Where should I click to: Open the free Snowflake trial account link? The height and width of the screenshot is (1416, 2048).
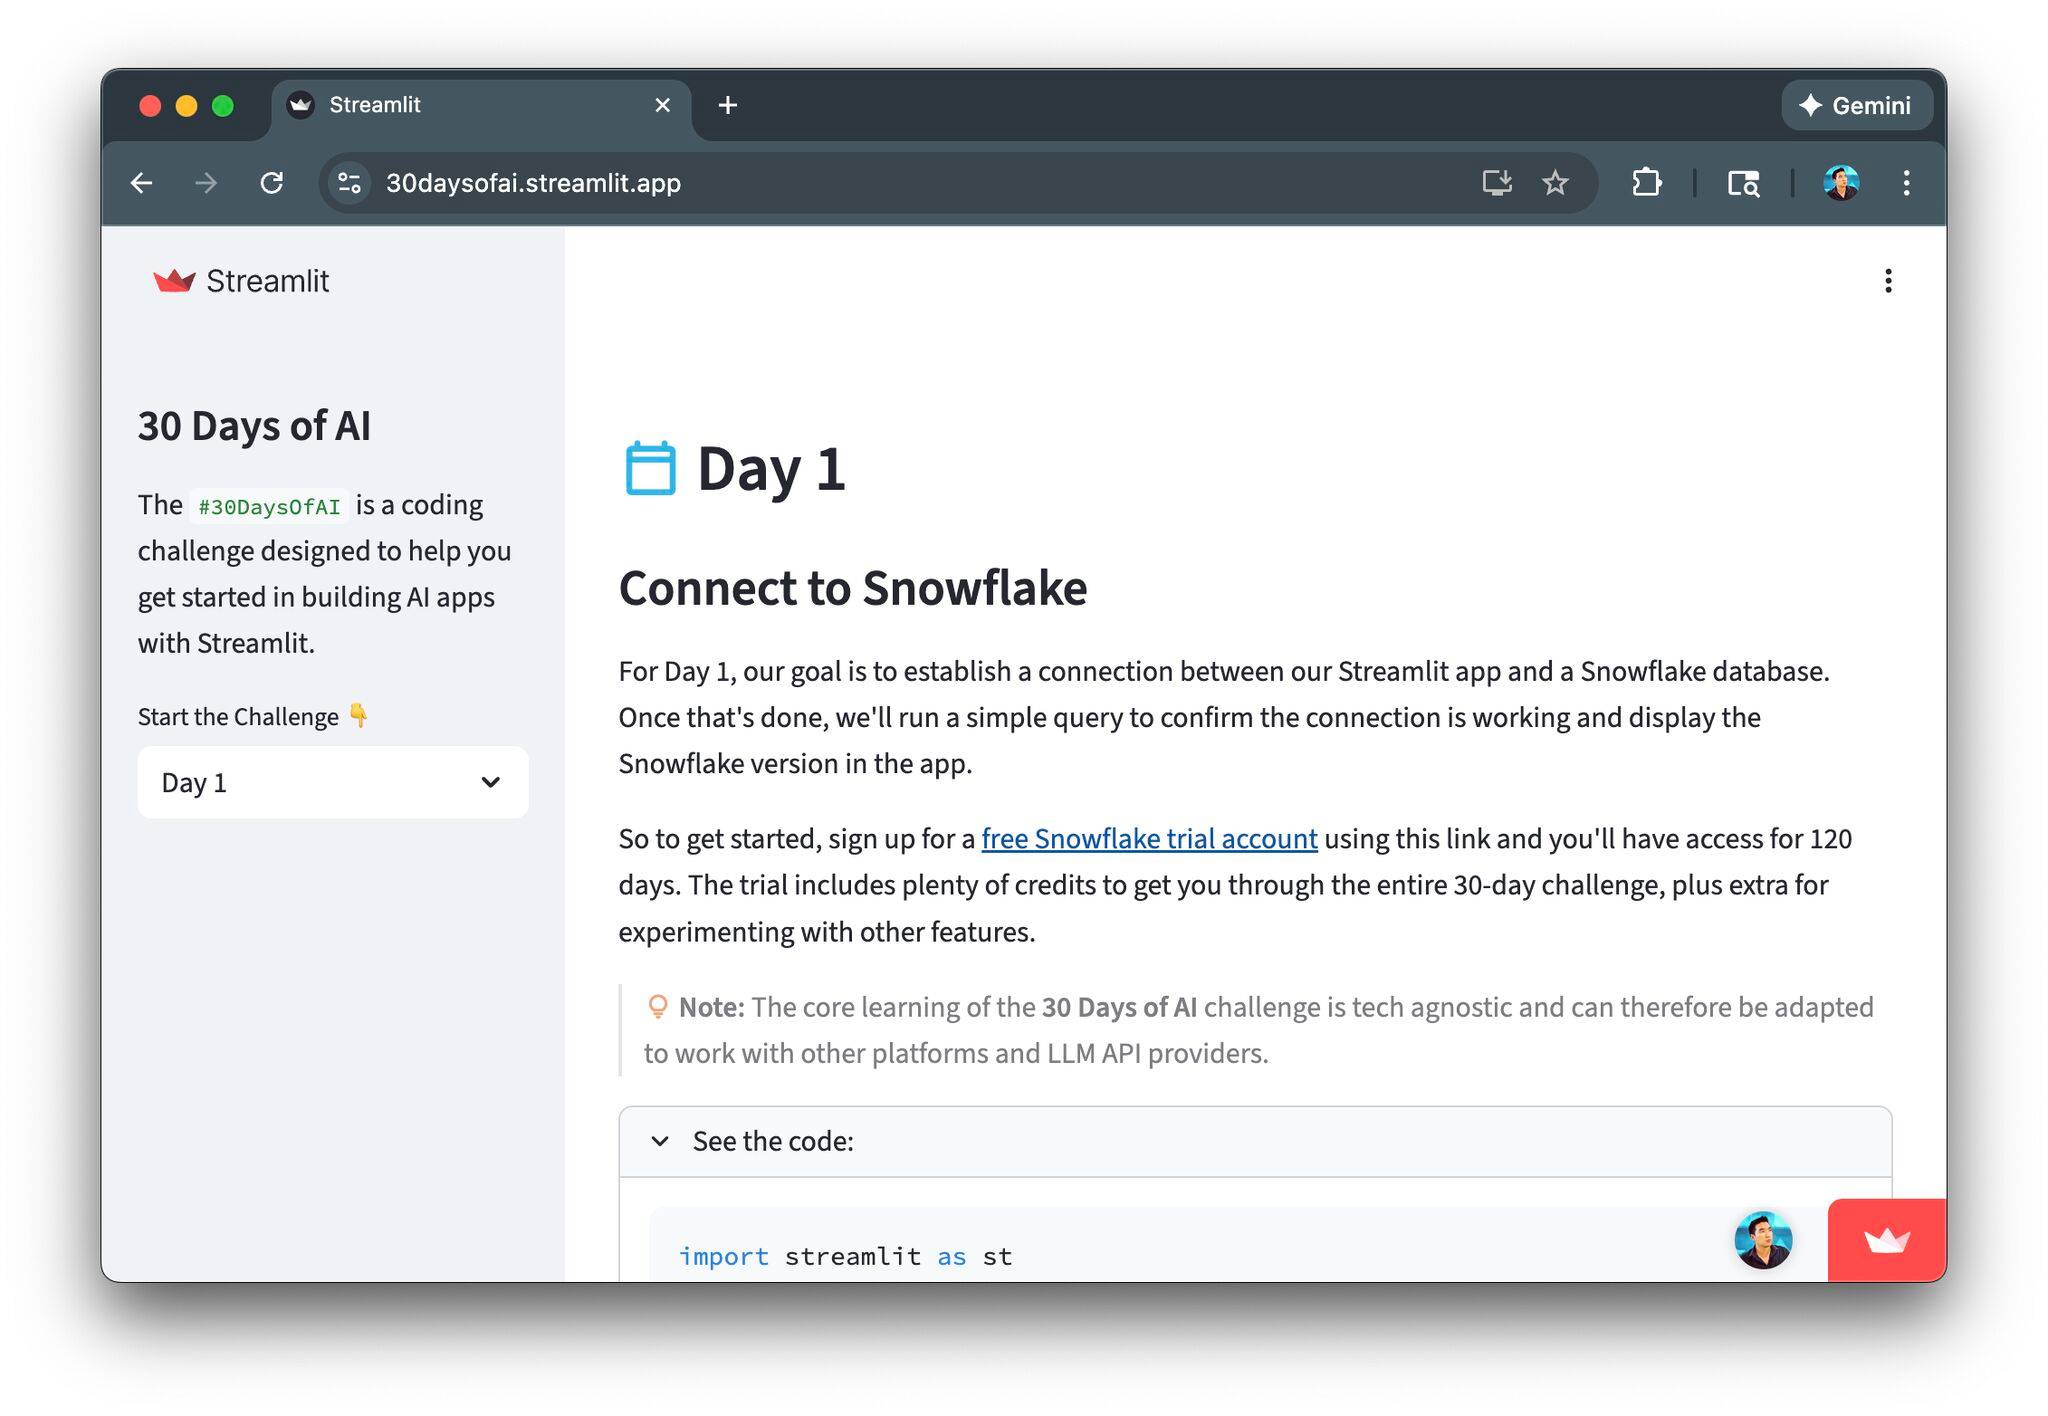click(1148, 839)
